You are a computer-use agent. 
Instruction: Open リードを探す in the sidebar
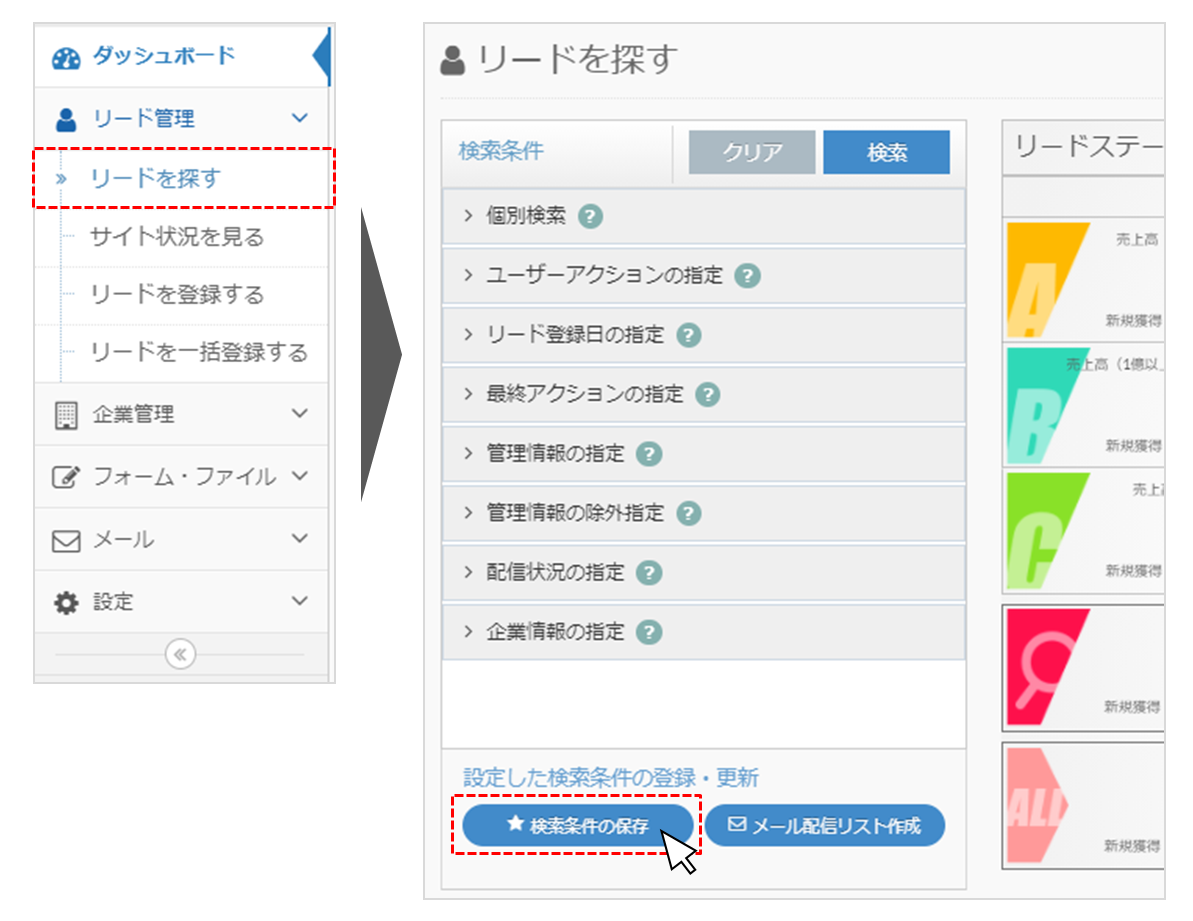point(183,178)
